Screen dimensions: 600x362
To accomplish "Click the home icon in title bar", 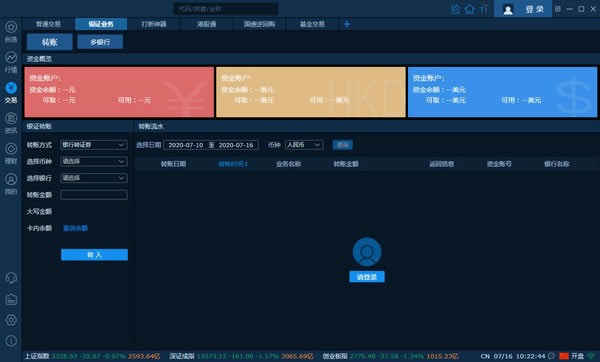I will (x=470, y=9).
